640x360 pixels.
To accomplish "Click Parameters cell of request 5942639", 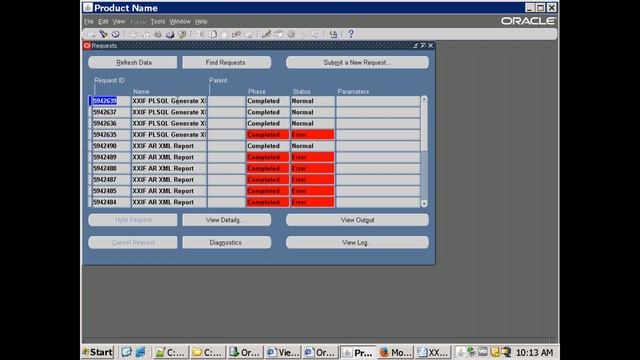I will pyautogui.click(x=378, y=101).
